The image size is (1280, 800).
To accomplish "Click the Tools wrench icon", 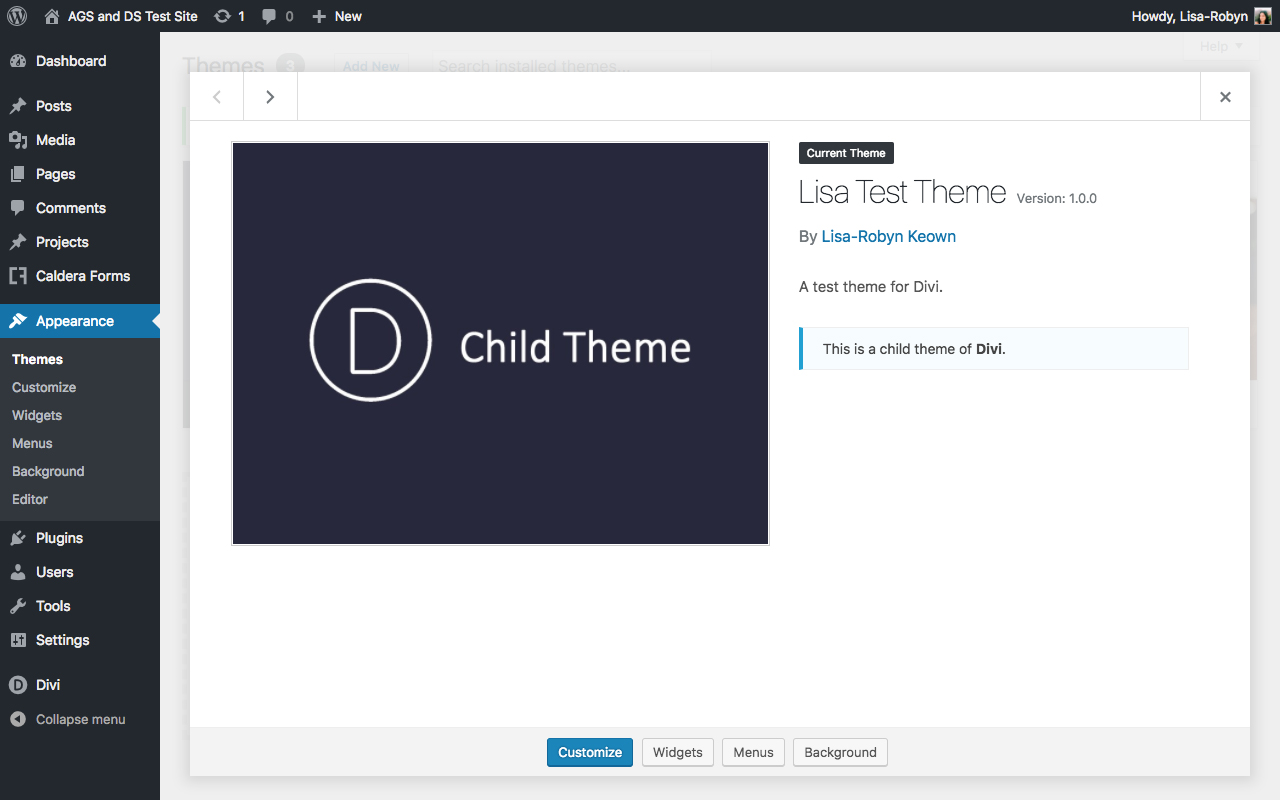I will 18,606.
